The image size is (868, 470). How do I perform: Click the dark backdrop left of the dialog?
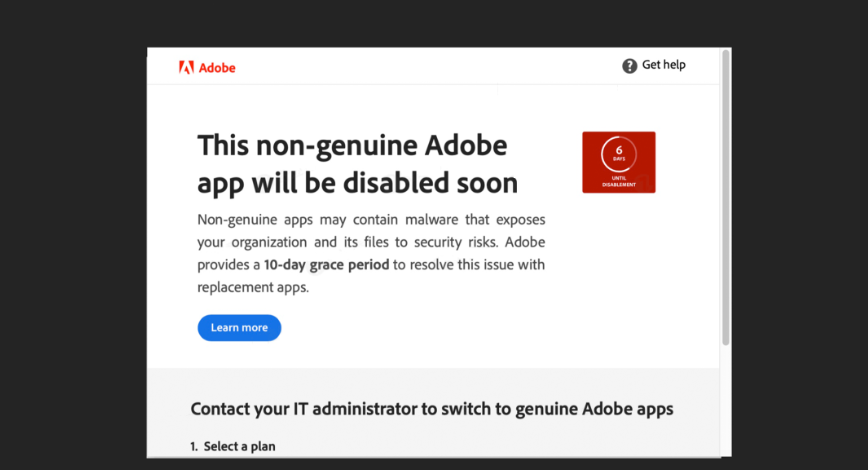pyautogui.click(x=72, y=250)
